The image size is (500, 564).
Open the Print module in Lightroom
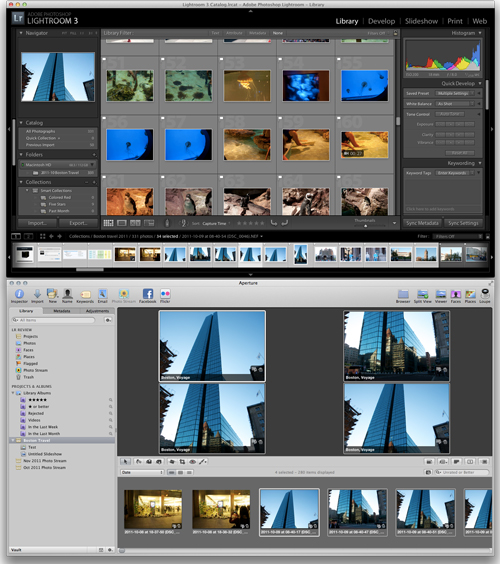[455, 21]
